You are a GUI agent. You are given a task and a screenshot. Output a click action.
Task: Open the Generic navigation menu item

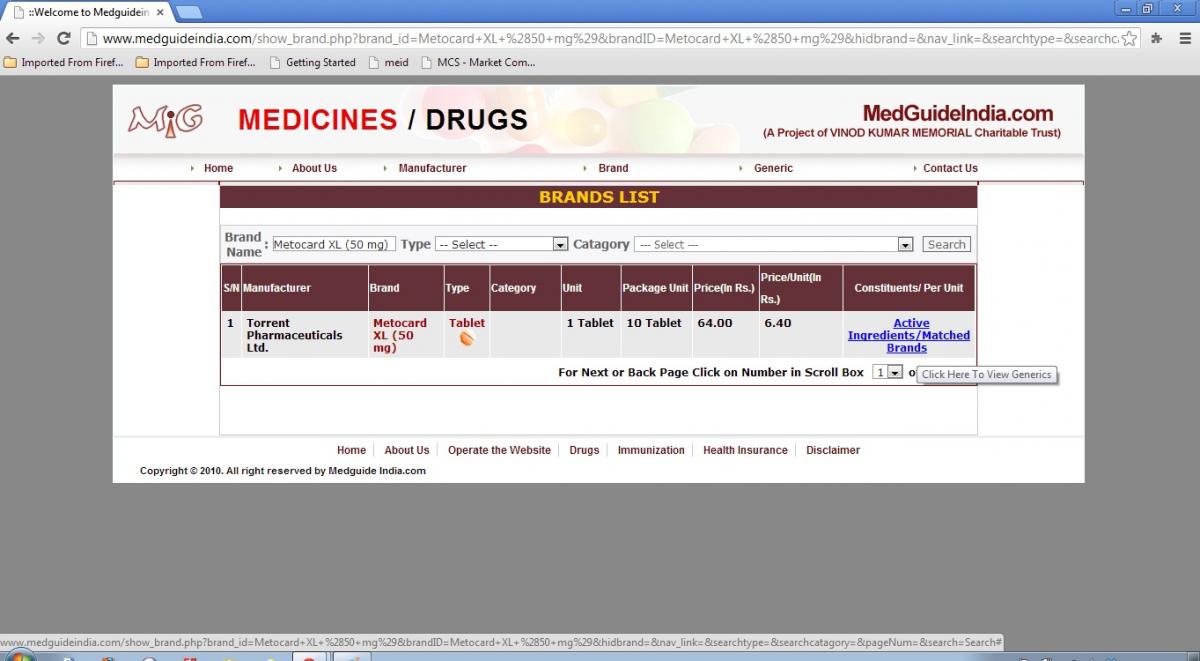(x=773, y=168)
